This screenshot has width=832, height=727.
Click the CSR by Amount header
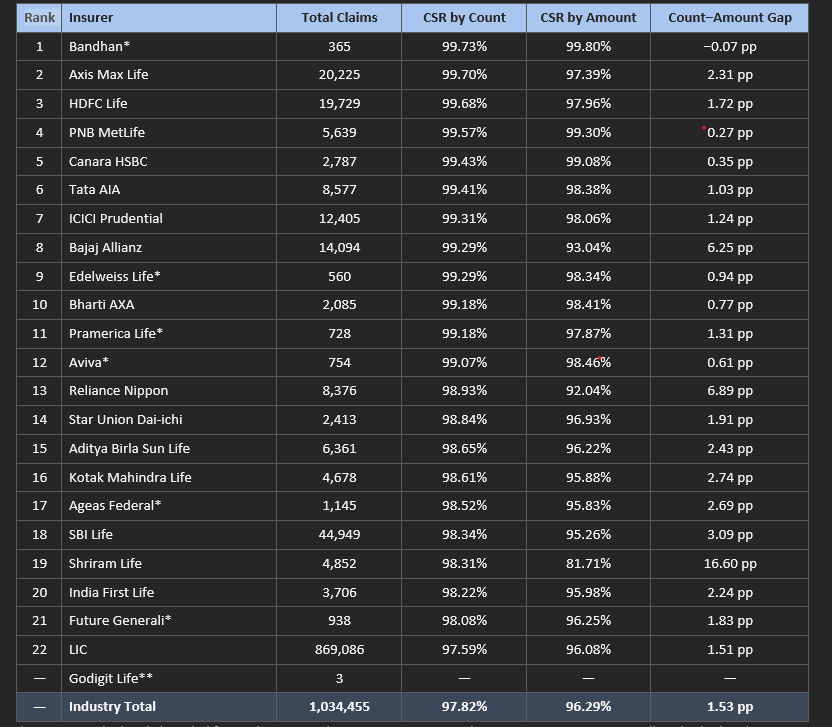pyautogui.click(x=588, y=18)
